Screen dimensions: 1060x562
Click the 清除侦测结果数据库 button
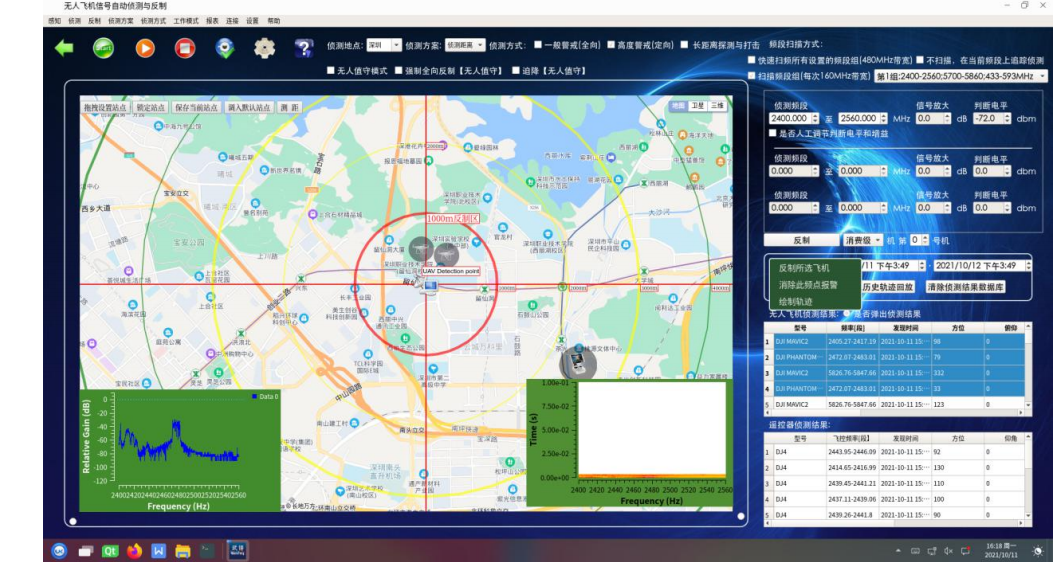(x=965, y=287)
